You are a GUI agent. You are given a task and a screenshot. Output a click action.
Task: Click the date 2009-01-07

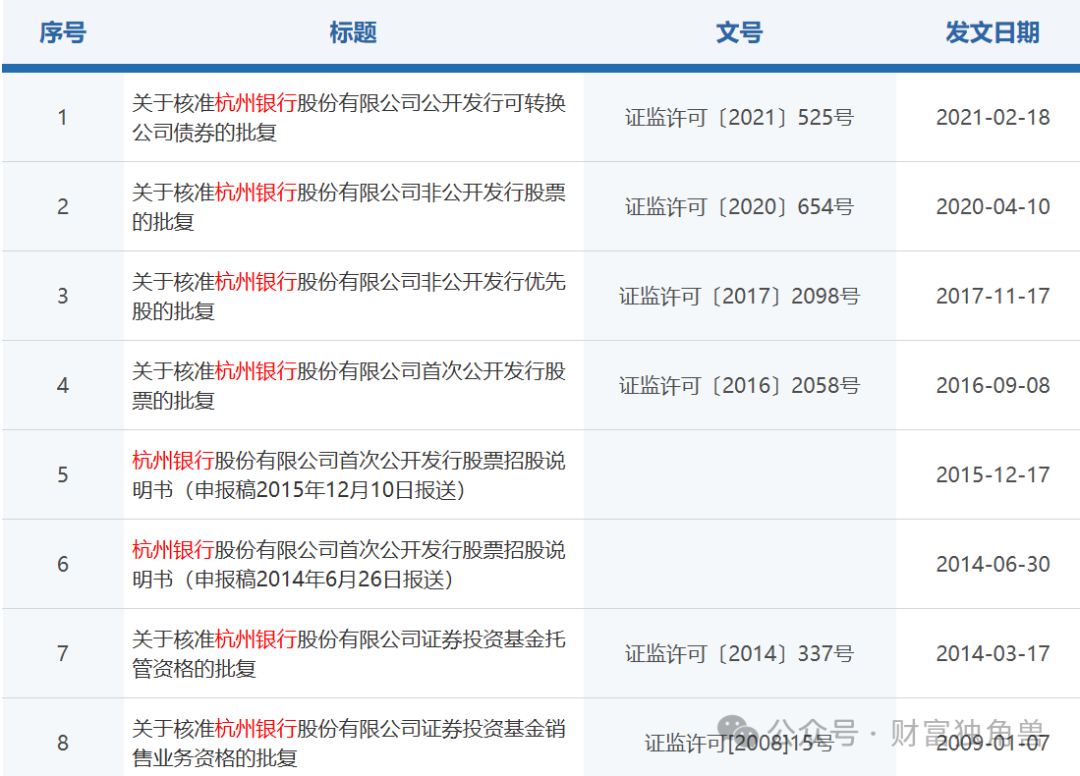tap(993, 743)
